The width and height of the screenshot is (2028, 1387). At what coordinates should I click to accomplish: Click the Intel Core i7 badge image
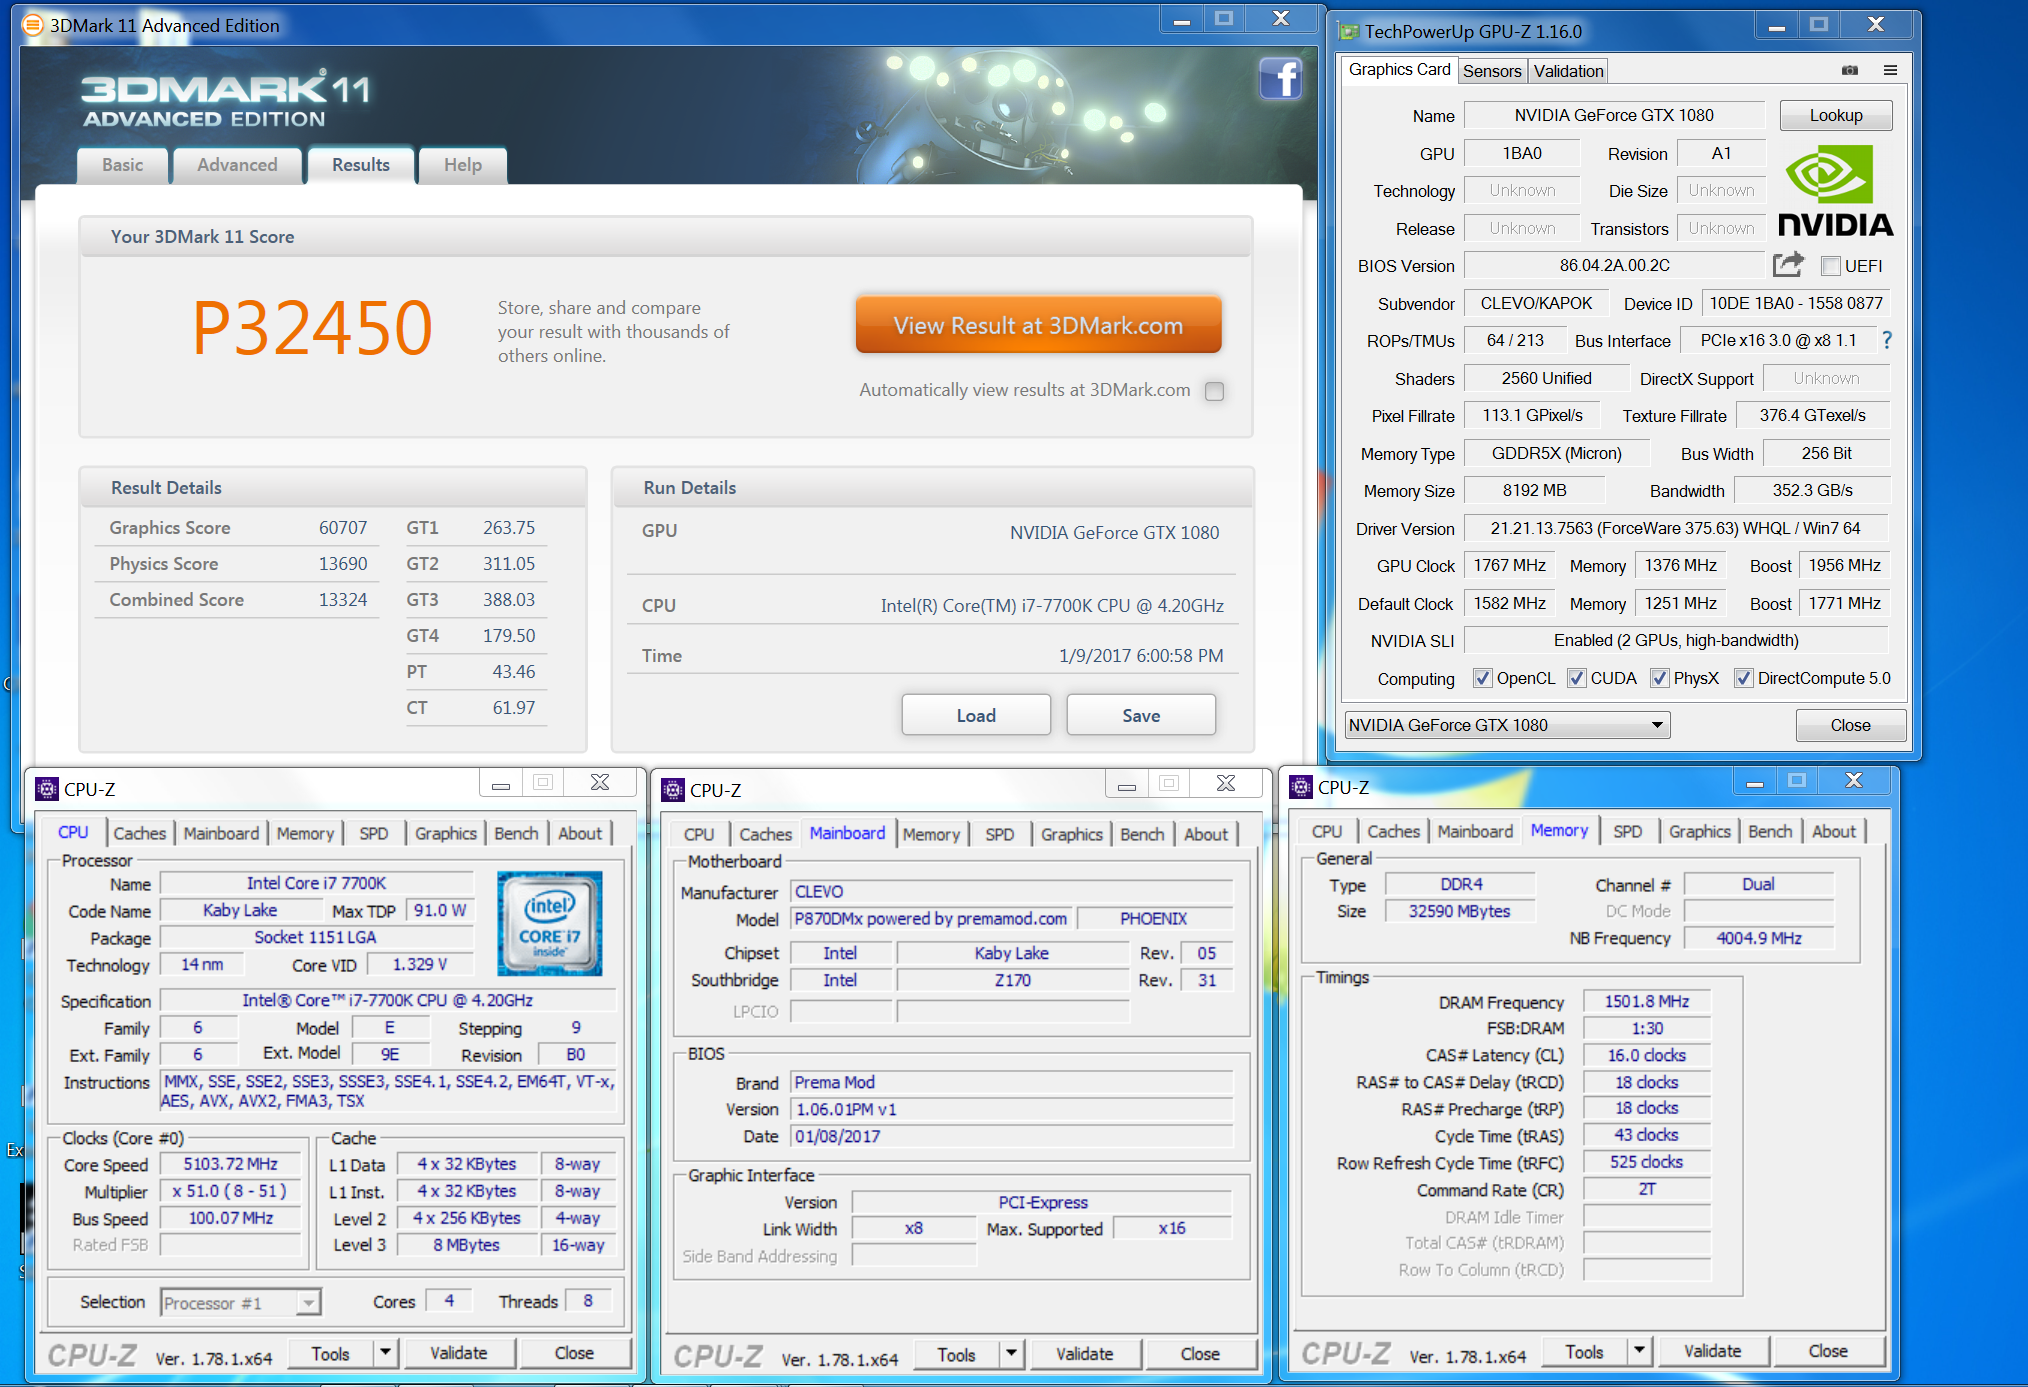[550, 923]
